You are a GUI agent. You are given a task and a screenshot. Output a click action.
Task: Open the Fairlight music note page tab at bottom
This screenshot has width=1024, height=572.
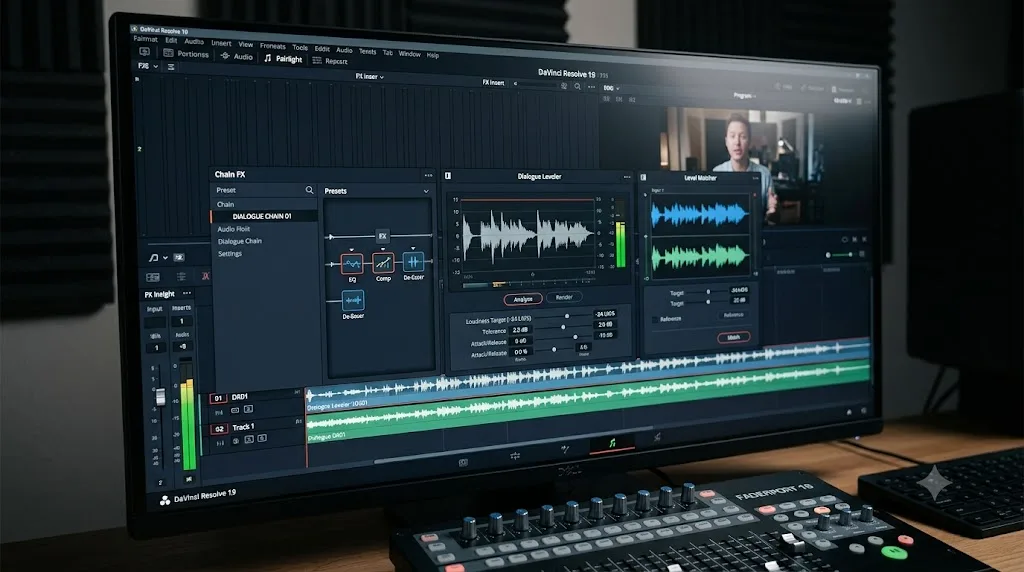pyautogui.click(x=612, y=443)
